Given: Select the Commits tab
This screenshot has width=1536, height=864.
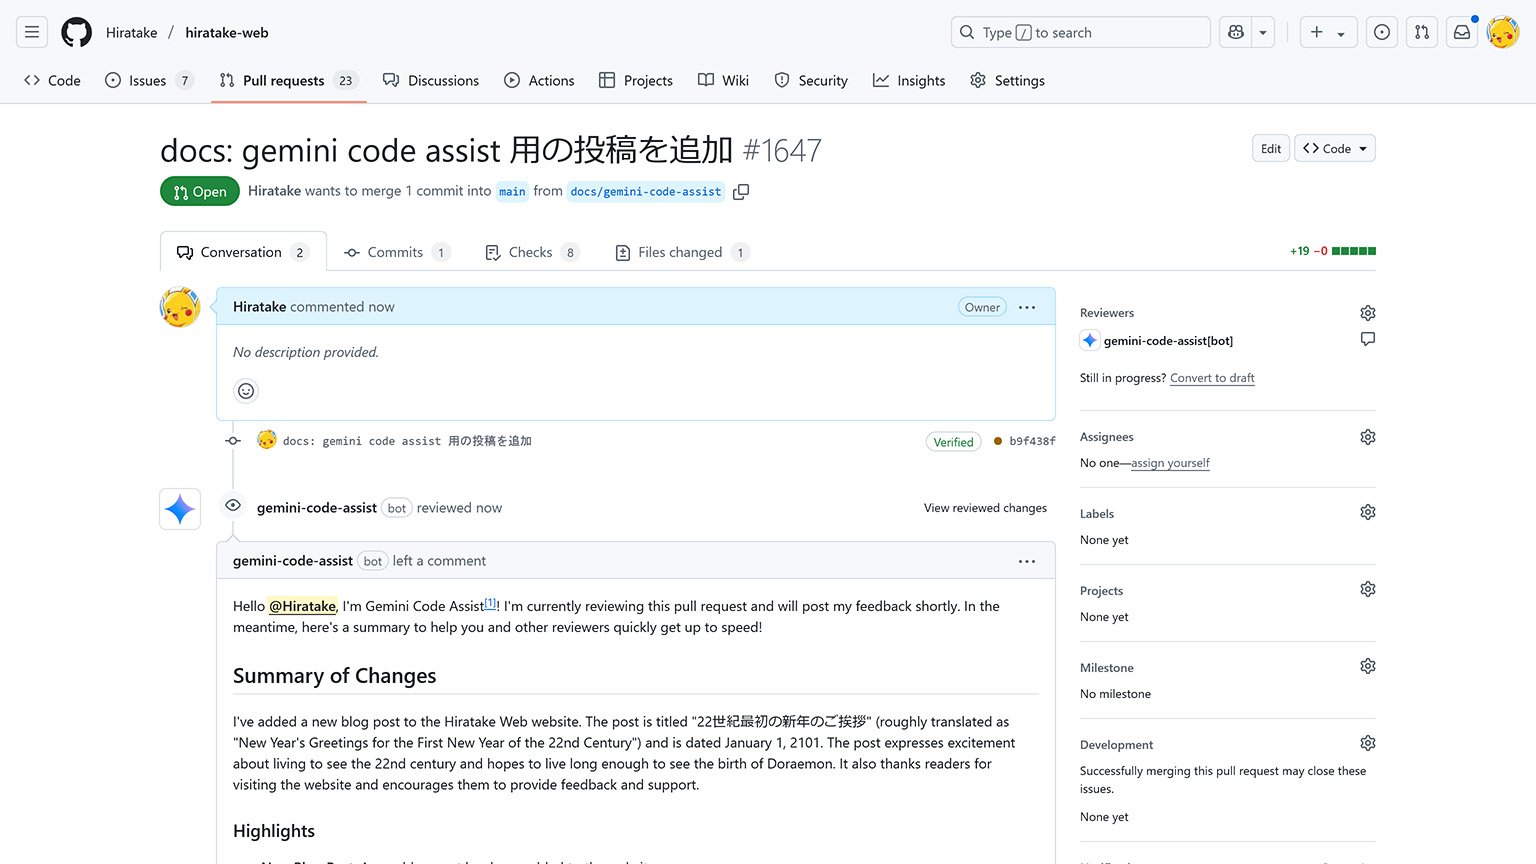Looking at the screenshot, I should click(x=396, y=252).
